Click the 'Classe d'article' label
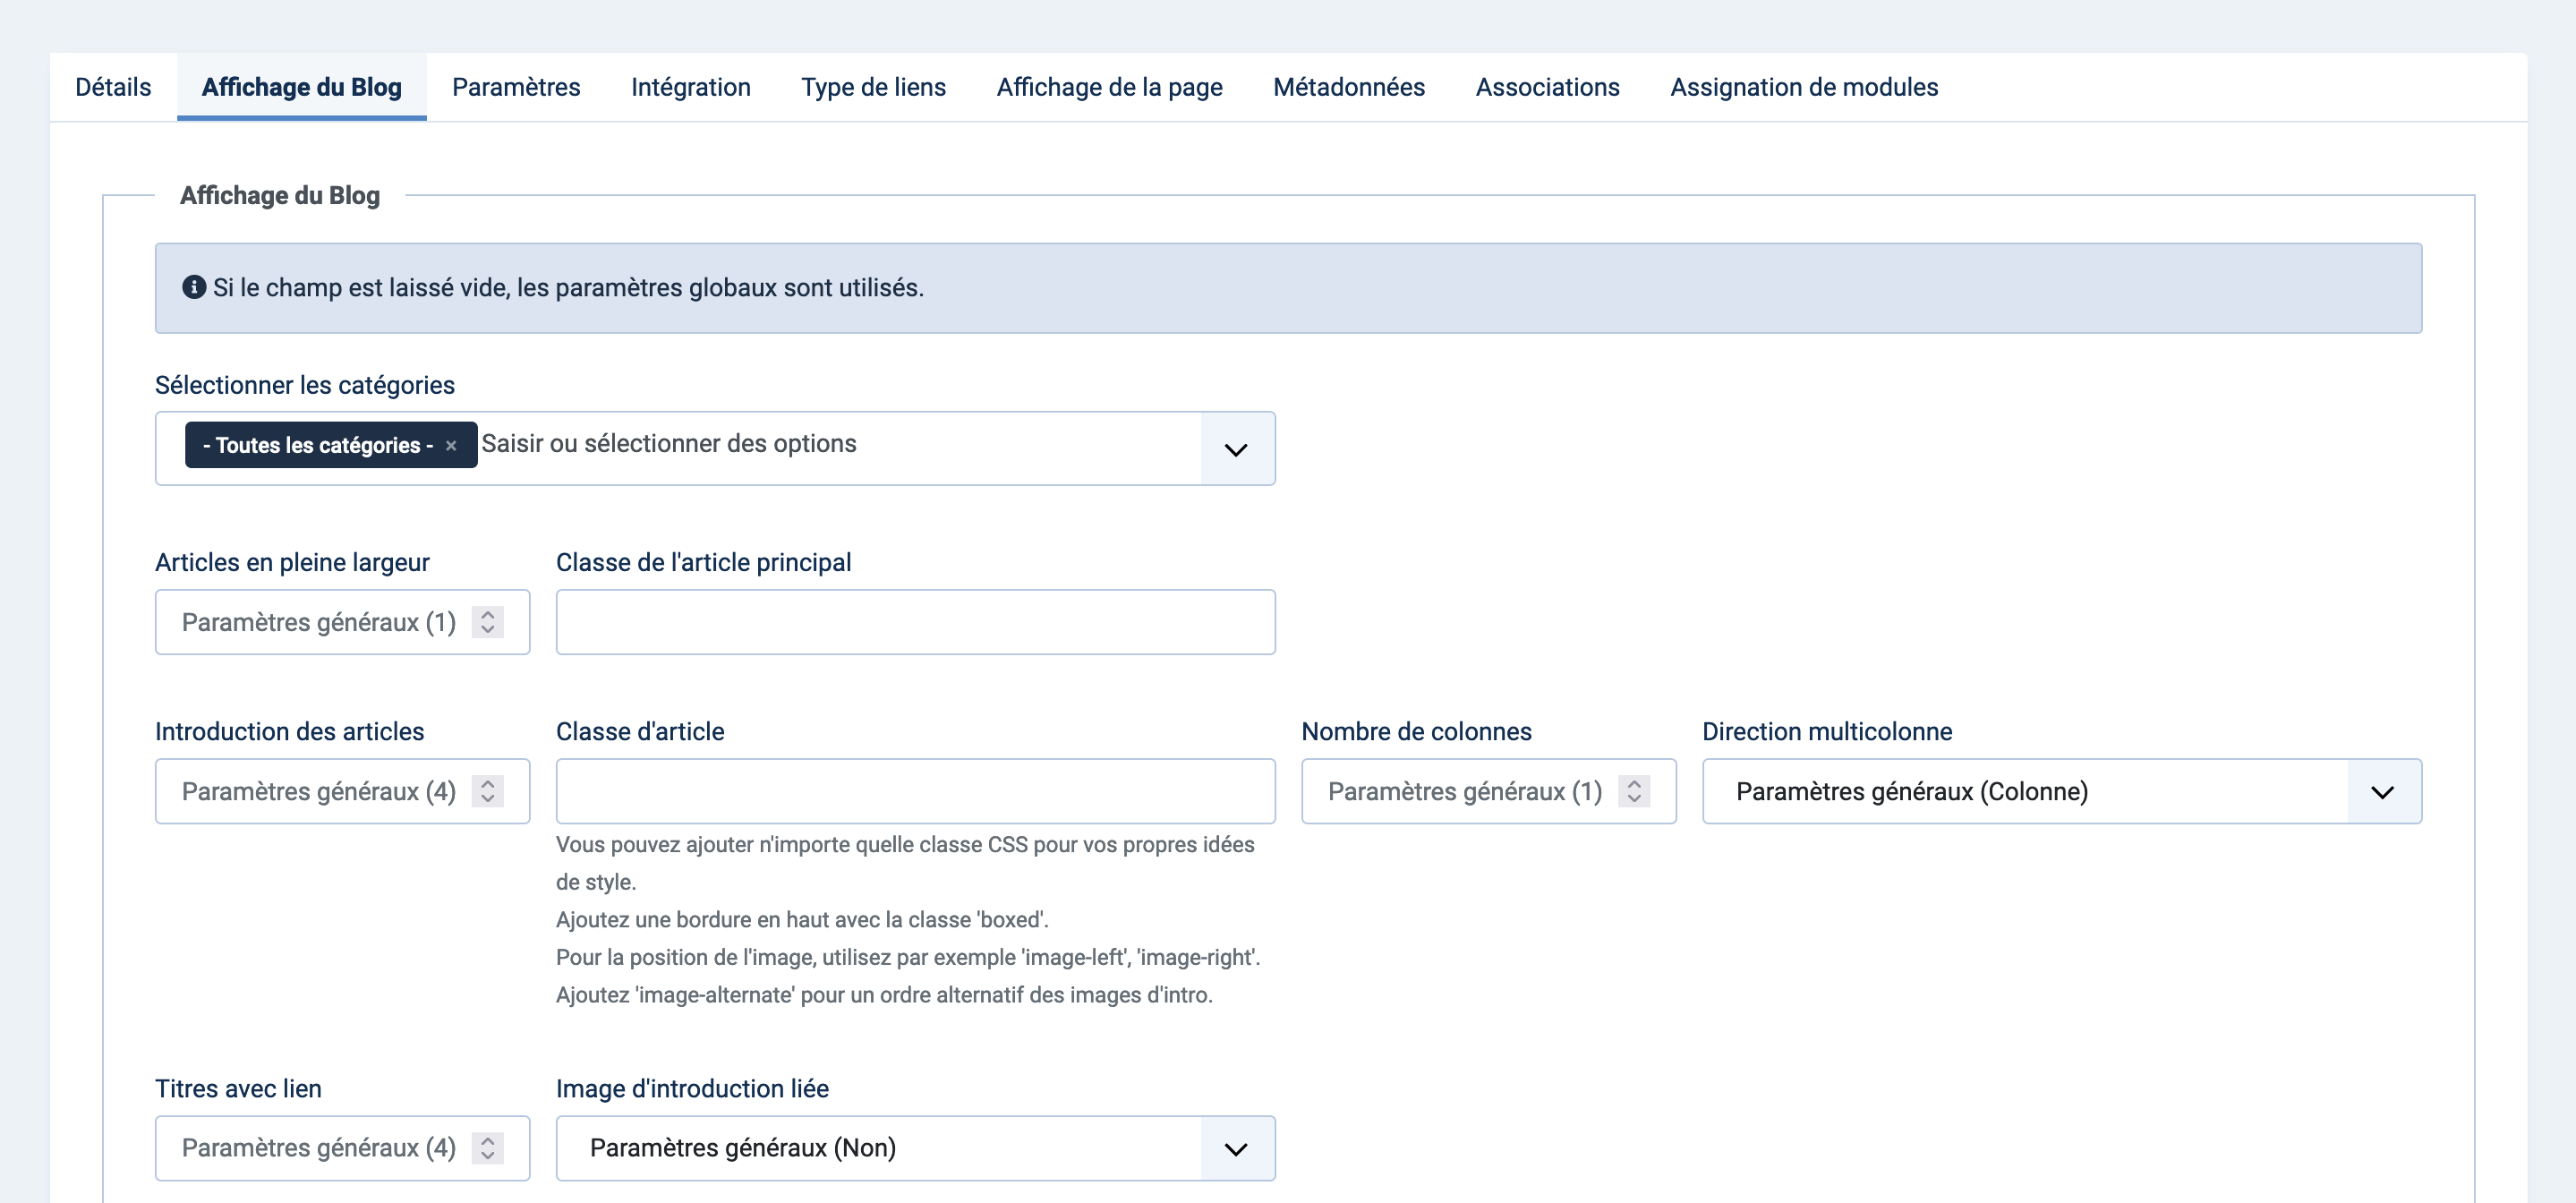The height and width of the screenshot is (1203, 2576). click(640, 731)
